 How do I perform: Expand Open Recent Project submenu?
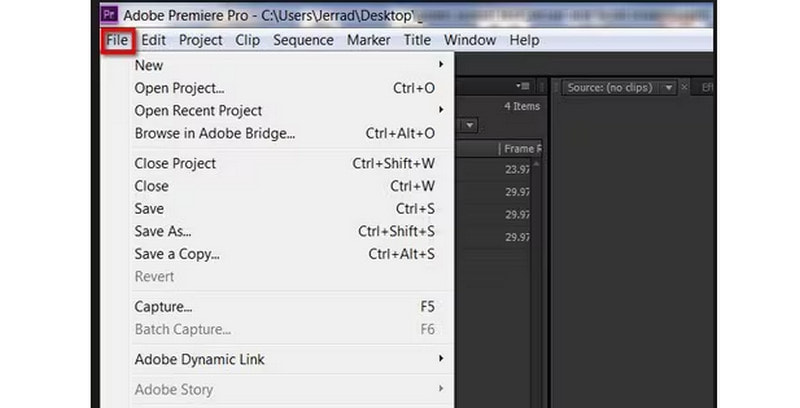pyautogui.click(x=292, y=111)
